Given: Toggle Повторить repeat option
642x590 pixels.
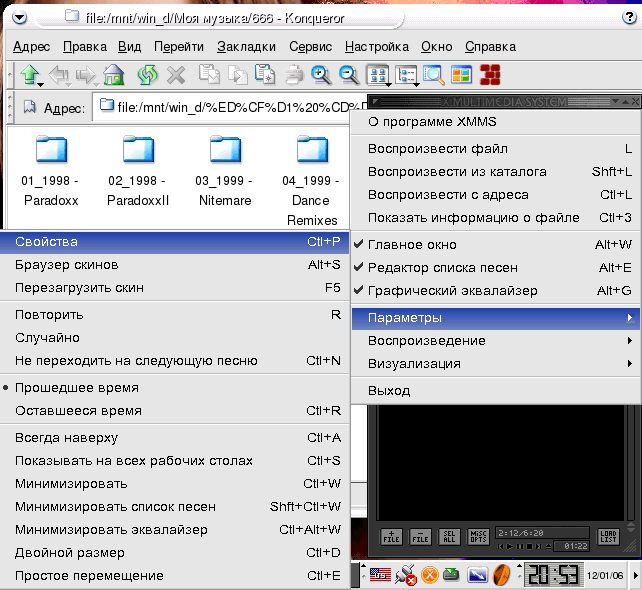Looking at the screenshot, I should pyautogui.click(x=174, y=314).
